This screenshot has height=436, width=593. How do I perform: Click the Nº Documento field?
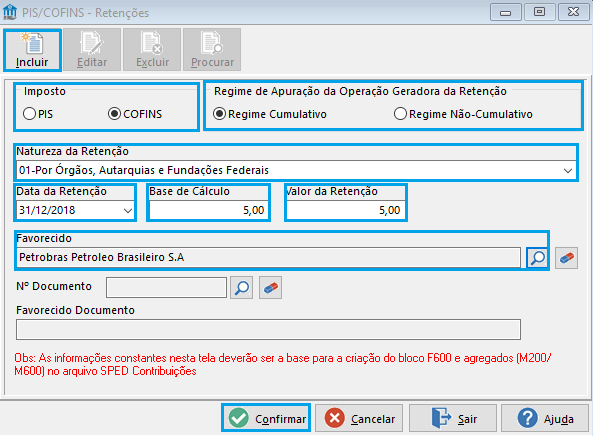(x=166, y=287)
